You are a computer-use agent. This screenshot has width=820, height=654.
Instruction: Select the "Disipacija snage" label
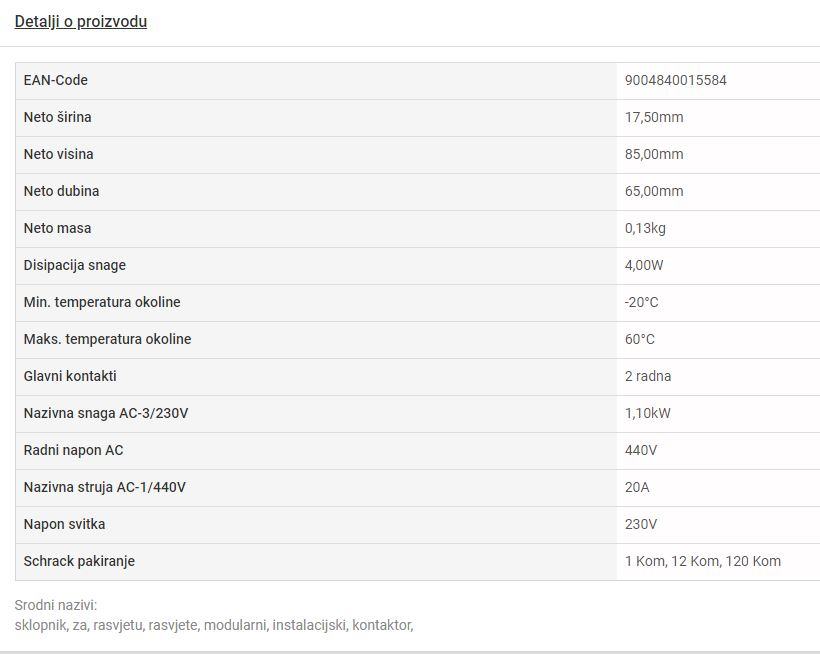(x=74, y=265)
